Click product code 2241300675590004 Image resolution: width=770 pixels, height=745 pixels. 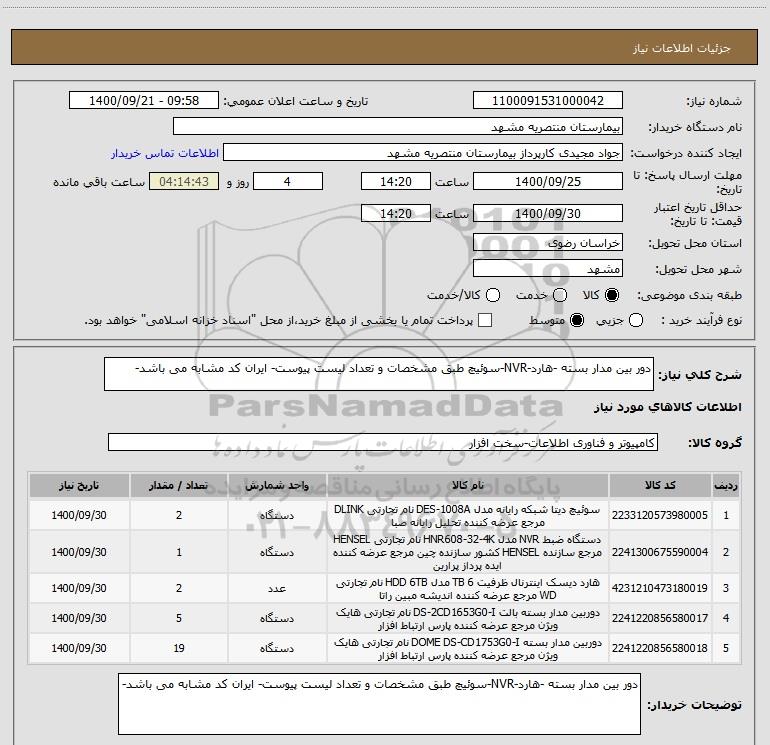(x=660, y=552)
